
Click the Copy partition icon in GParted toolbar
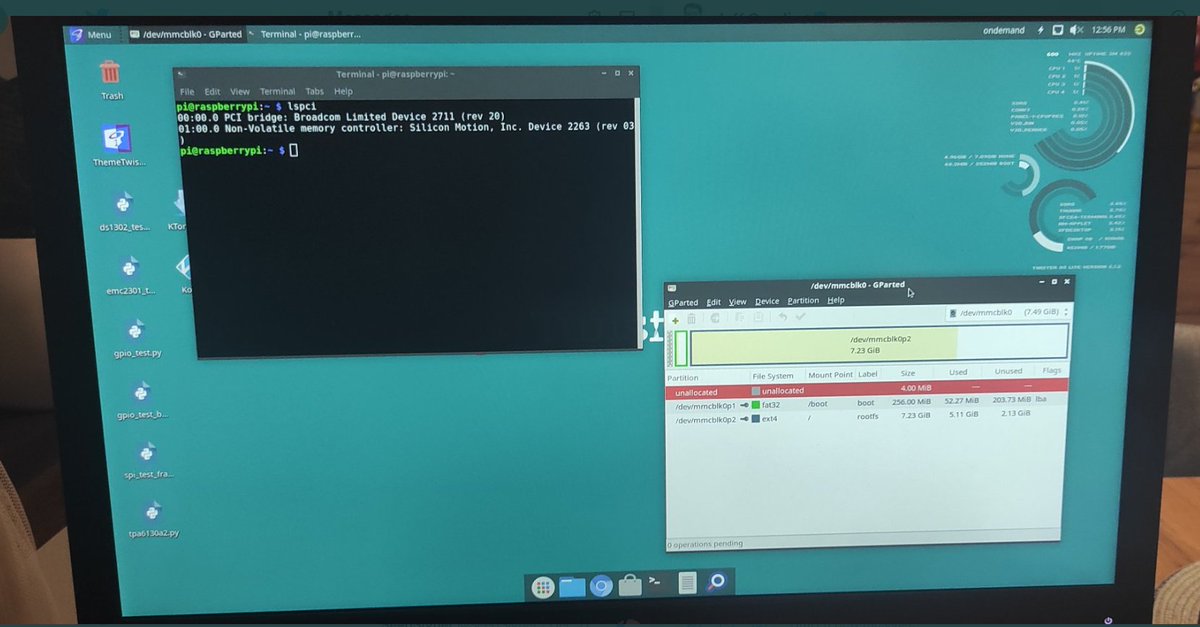(x=741, y=317)
